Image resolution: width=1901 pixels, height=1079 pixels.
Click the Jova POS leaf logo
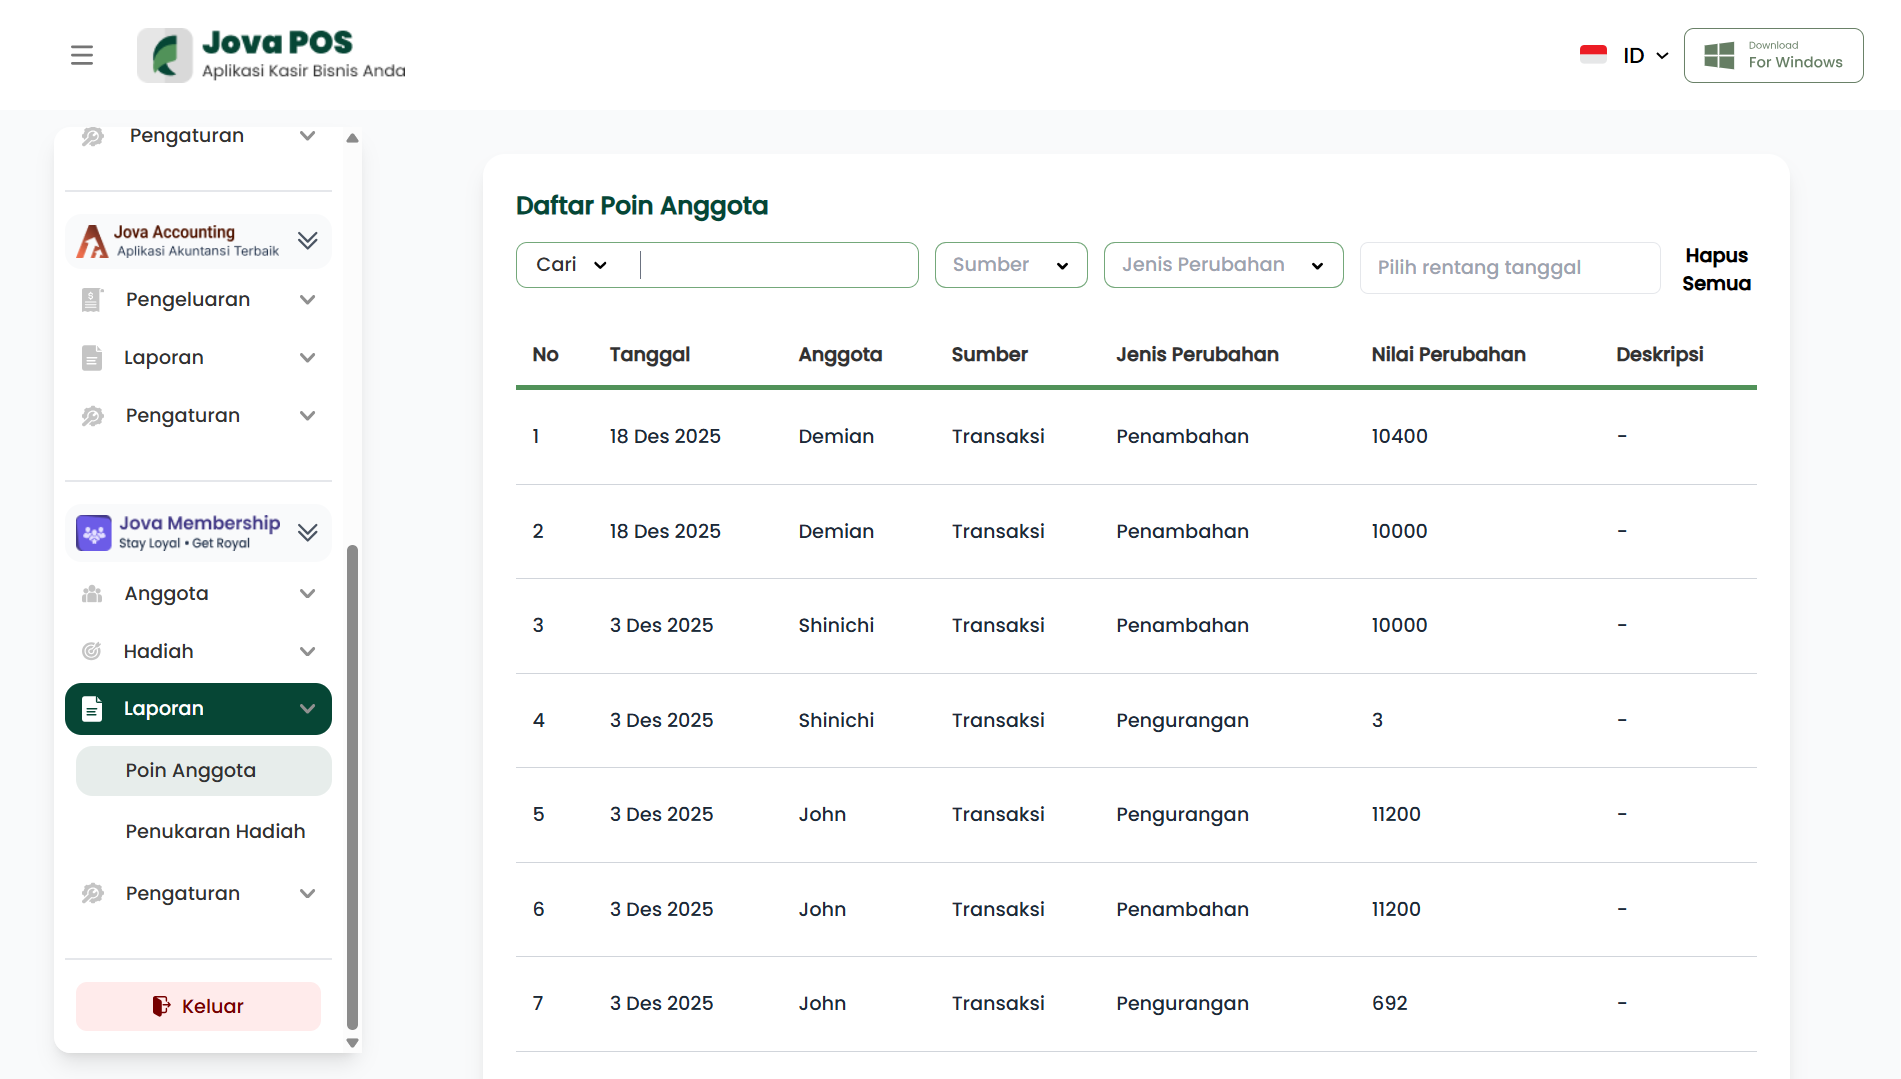[x=165, y=55]
